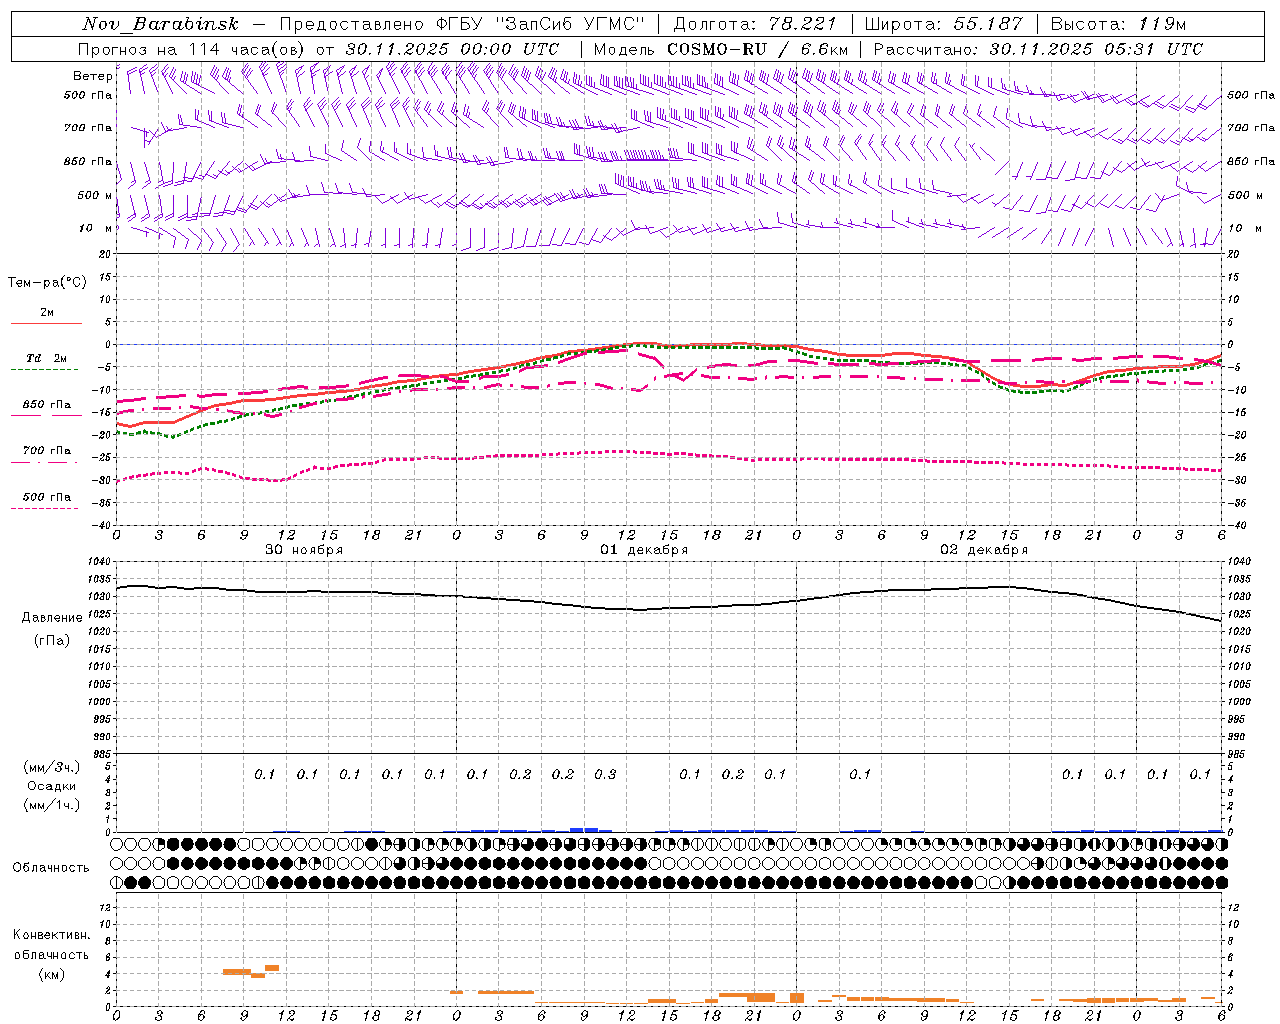Click the 'Конвективн.' convective cloud label
Viewport: 1280px width, 1024px height.
pyautogui.click(x=51, y=935)
